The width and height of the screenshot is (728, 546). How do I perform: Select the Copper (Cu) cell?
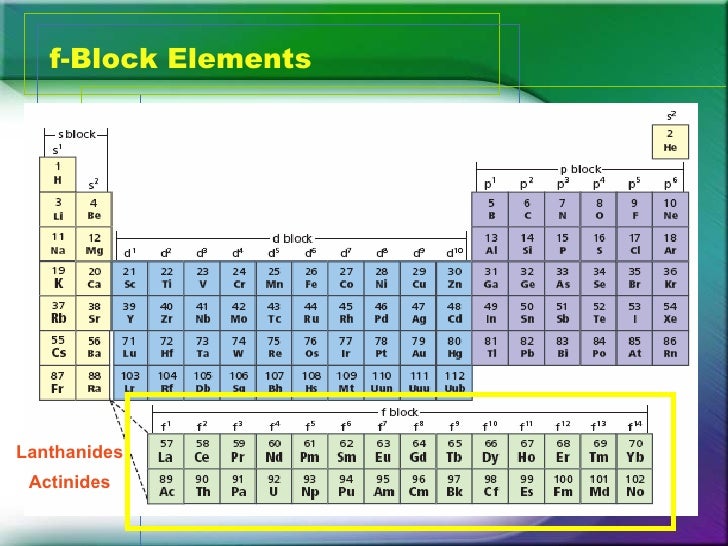[419, 279]
